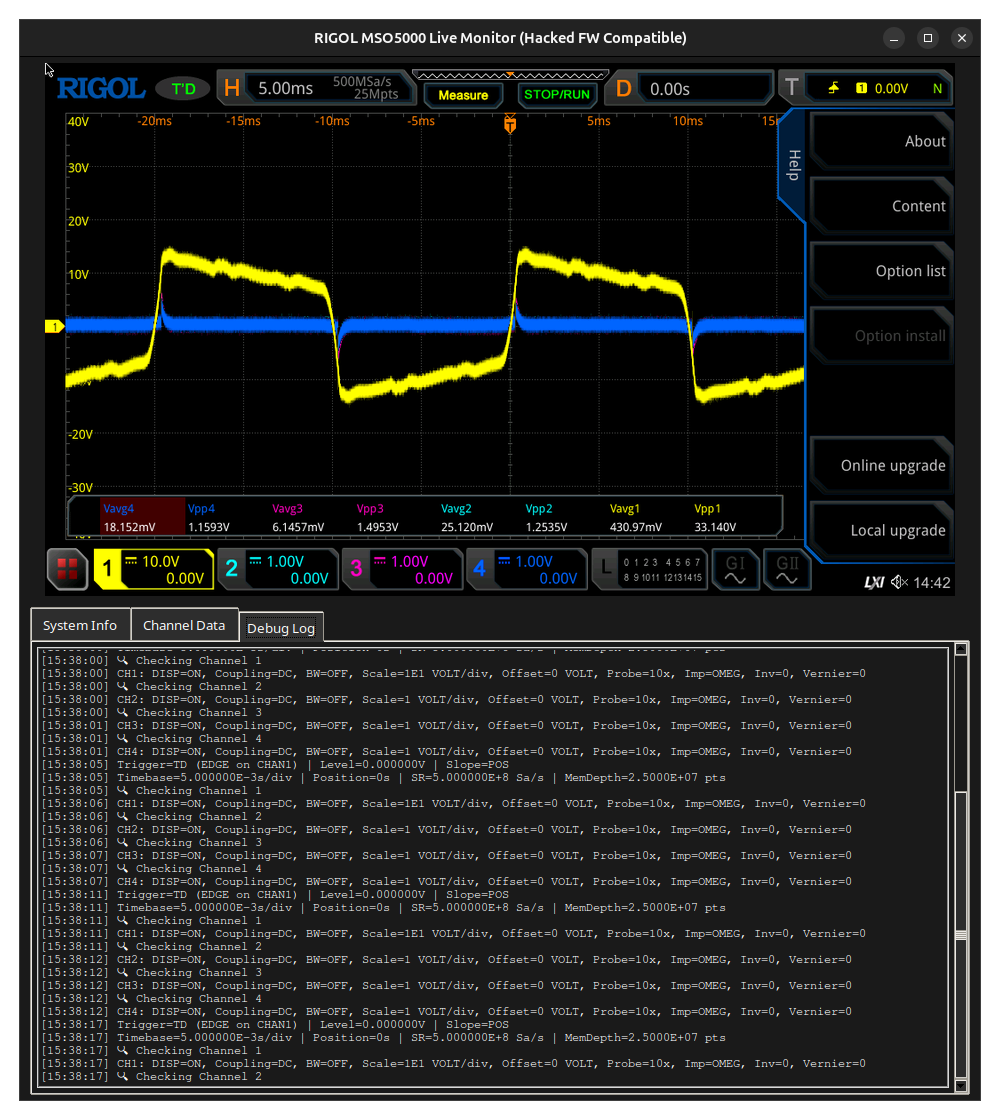Toggle channel 4 blue label
The width and height of the screenshot is (1000, 1120).
click(x=526, y=569)
